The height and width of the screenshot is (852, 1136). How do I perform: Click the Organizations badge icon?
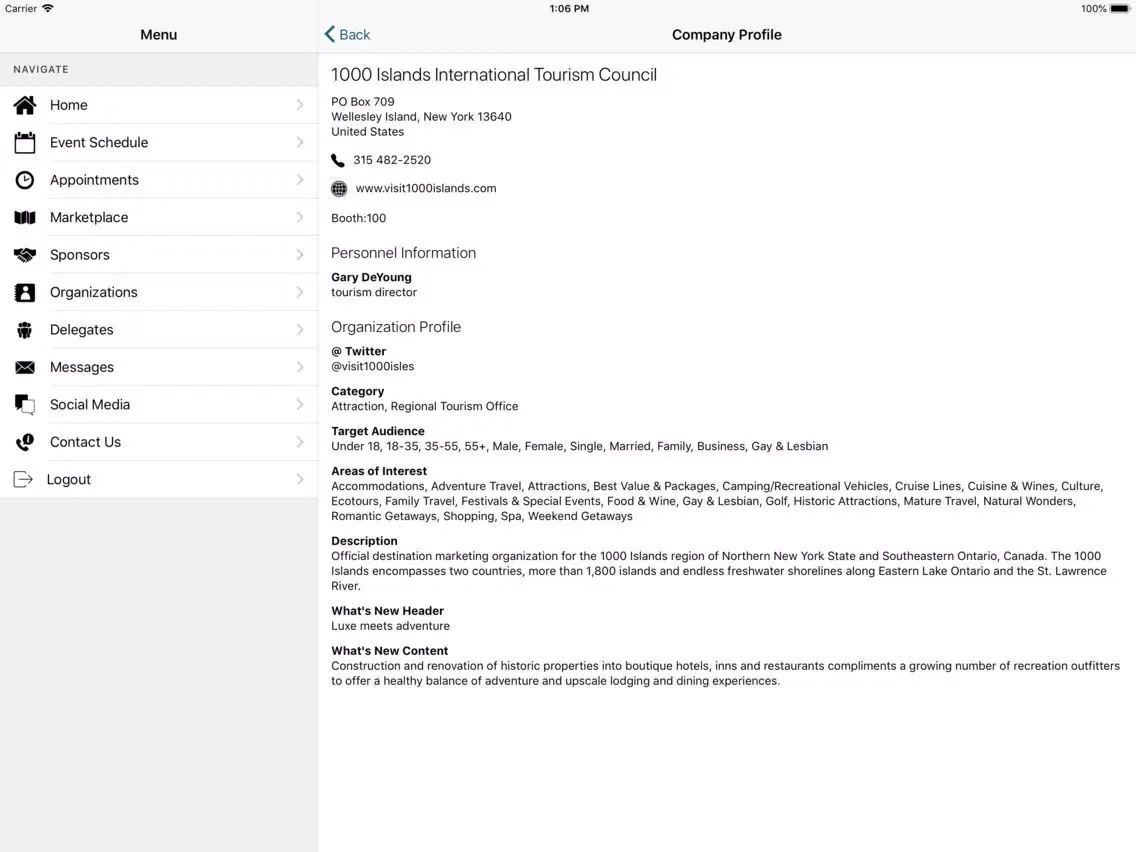pyautogui.click(x=25, y=293)
